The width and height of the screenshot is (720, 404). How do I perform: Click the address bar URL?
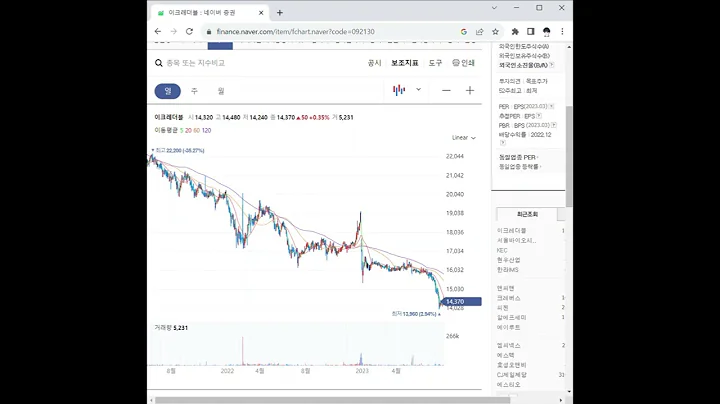point(296,32)
